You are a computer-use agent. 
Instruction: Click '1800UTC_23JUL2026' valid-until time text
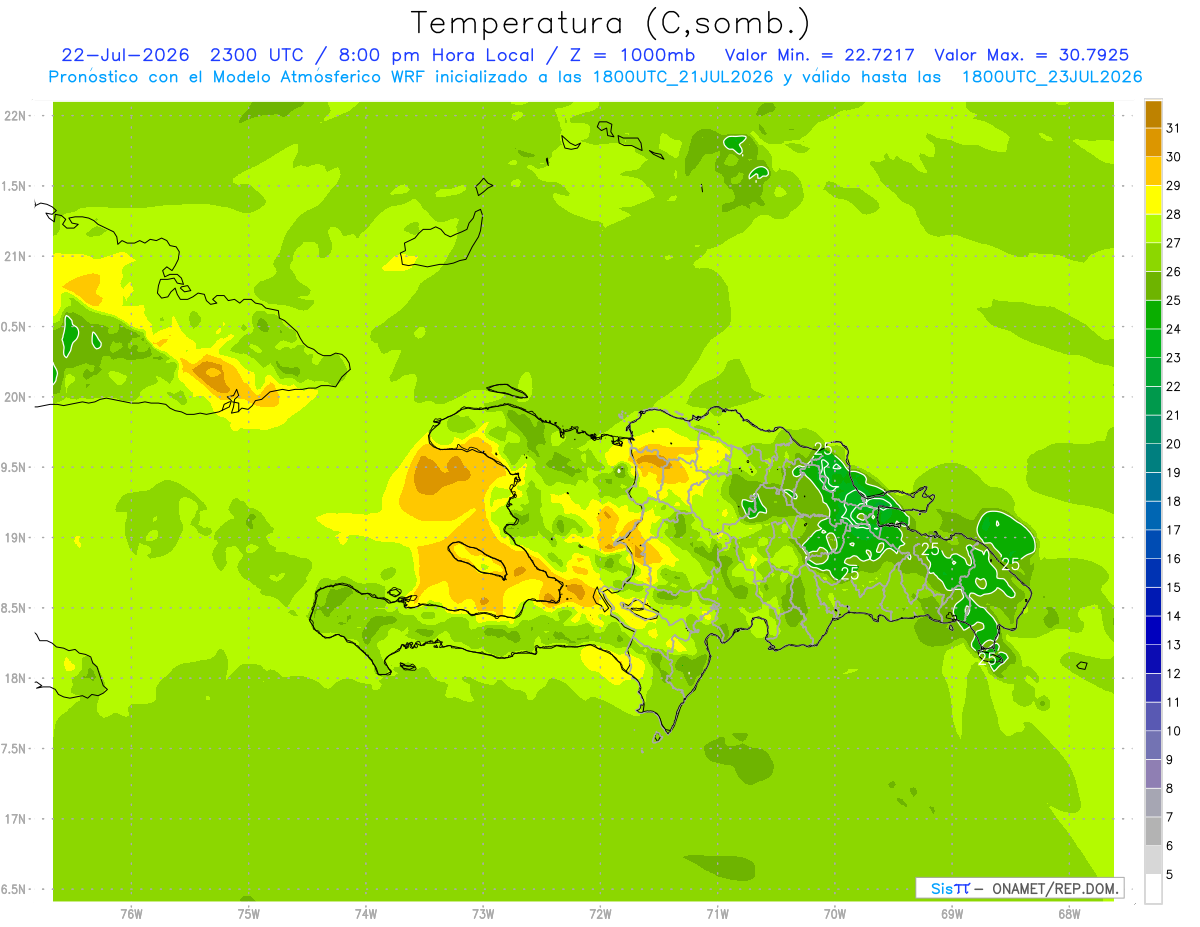point(1052,77)
